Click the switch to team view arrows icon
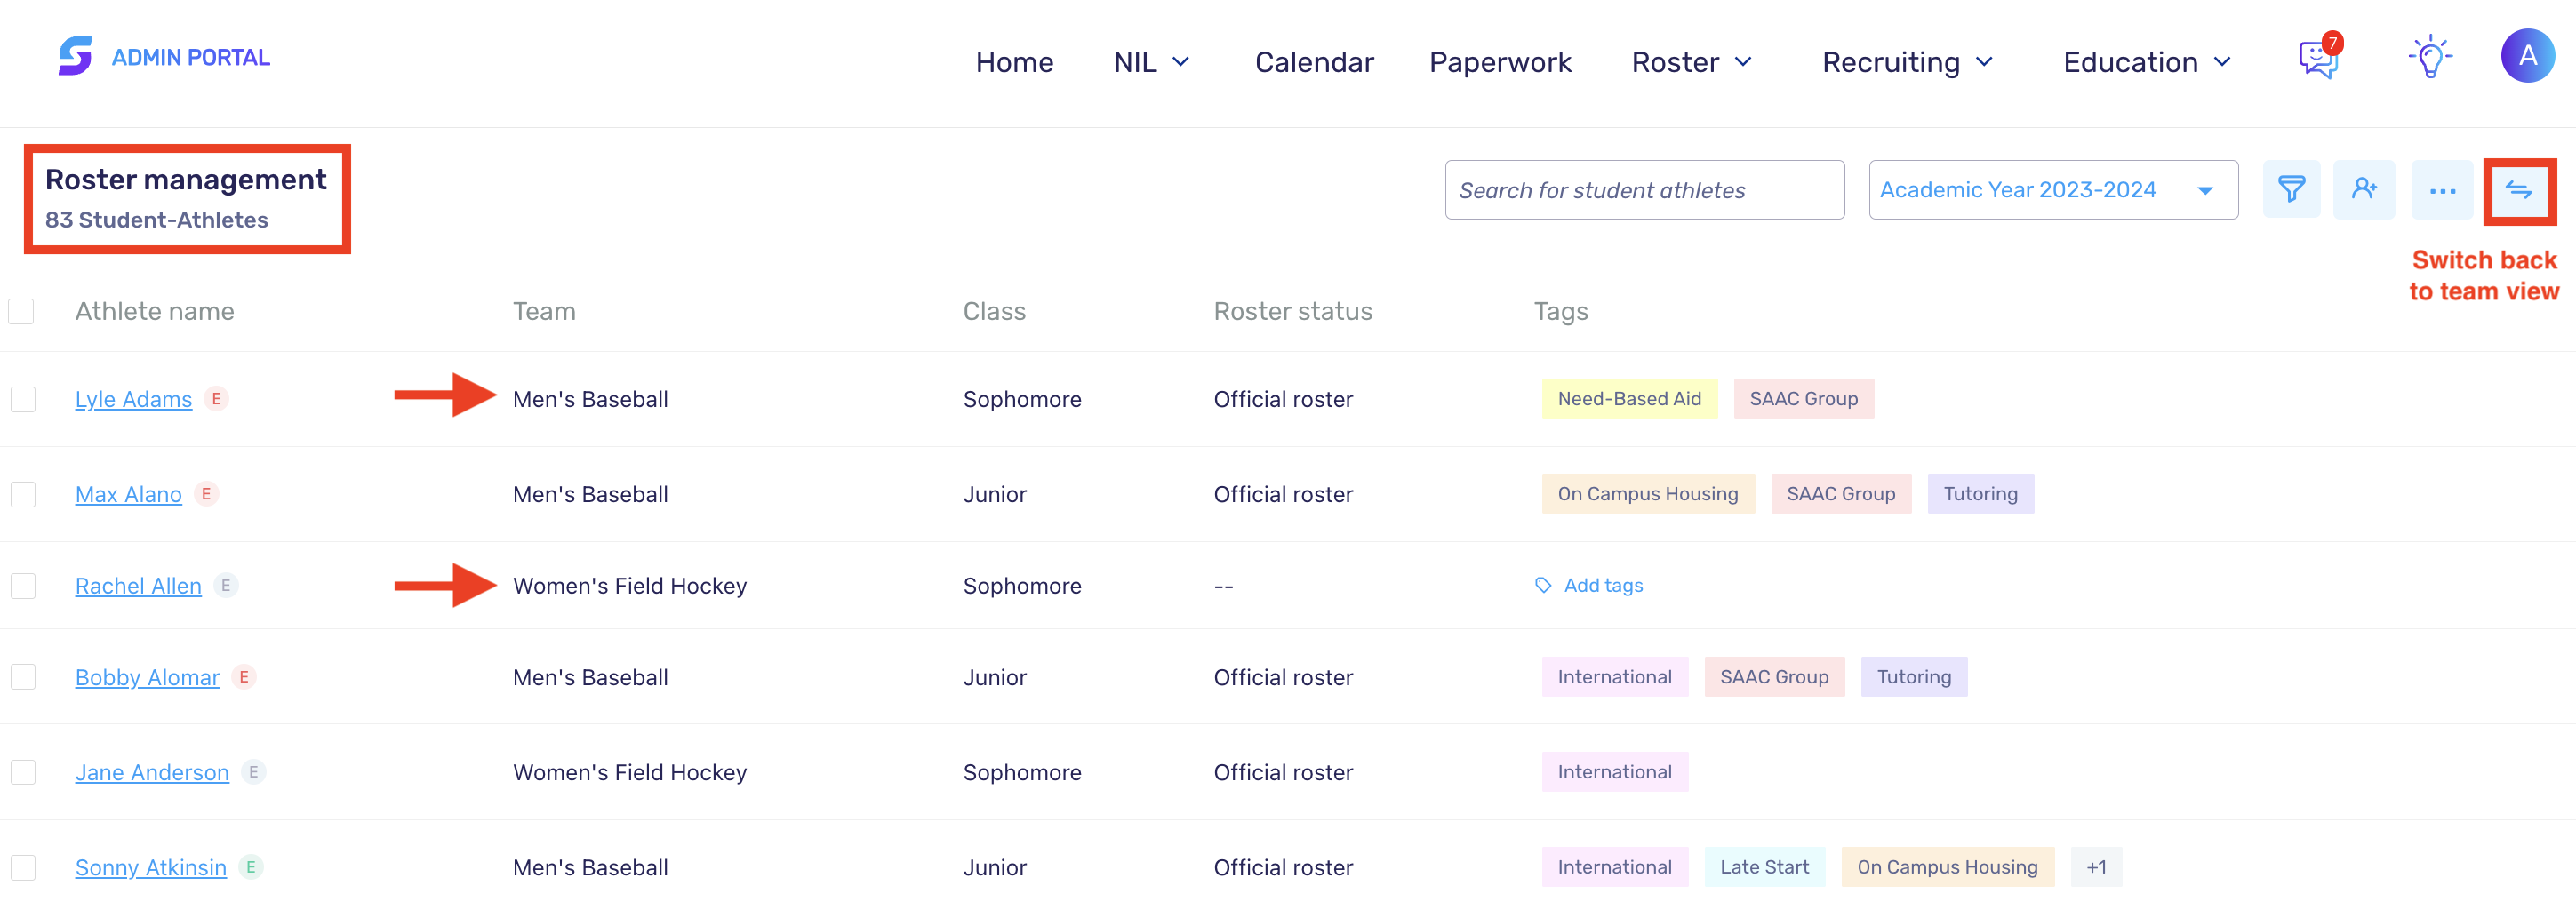 (x=2518, y=190)
